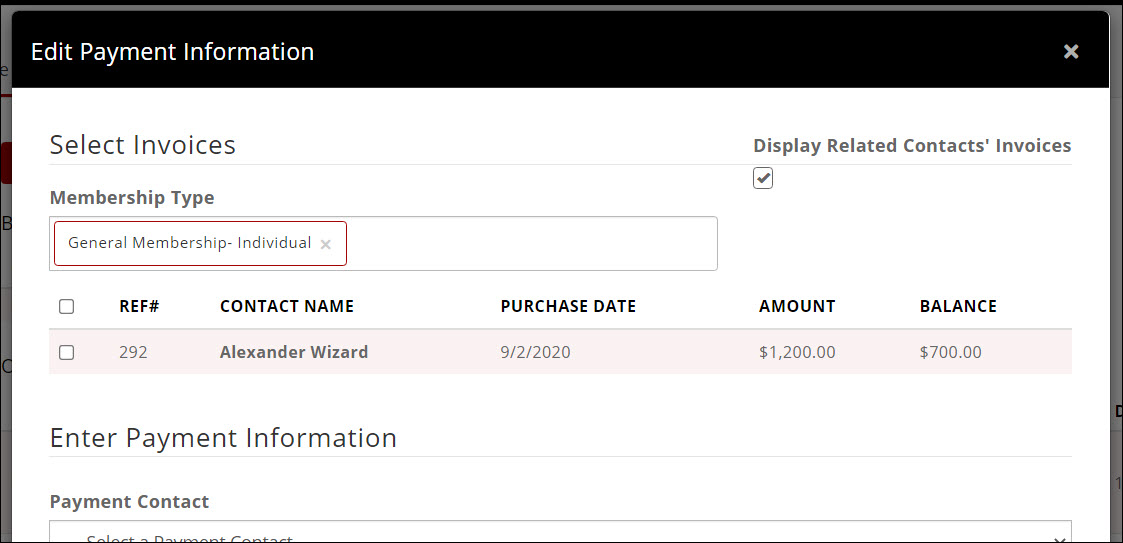Check the select-all invoices header checkbox
Screen dimensions: 1123x543
[67, 307]
